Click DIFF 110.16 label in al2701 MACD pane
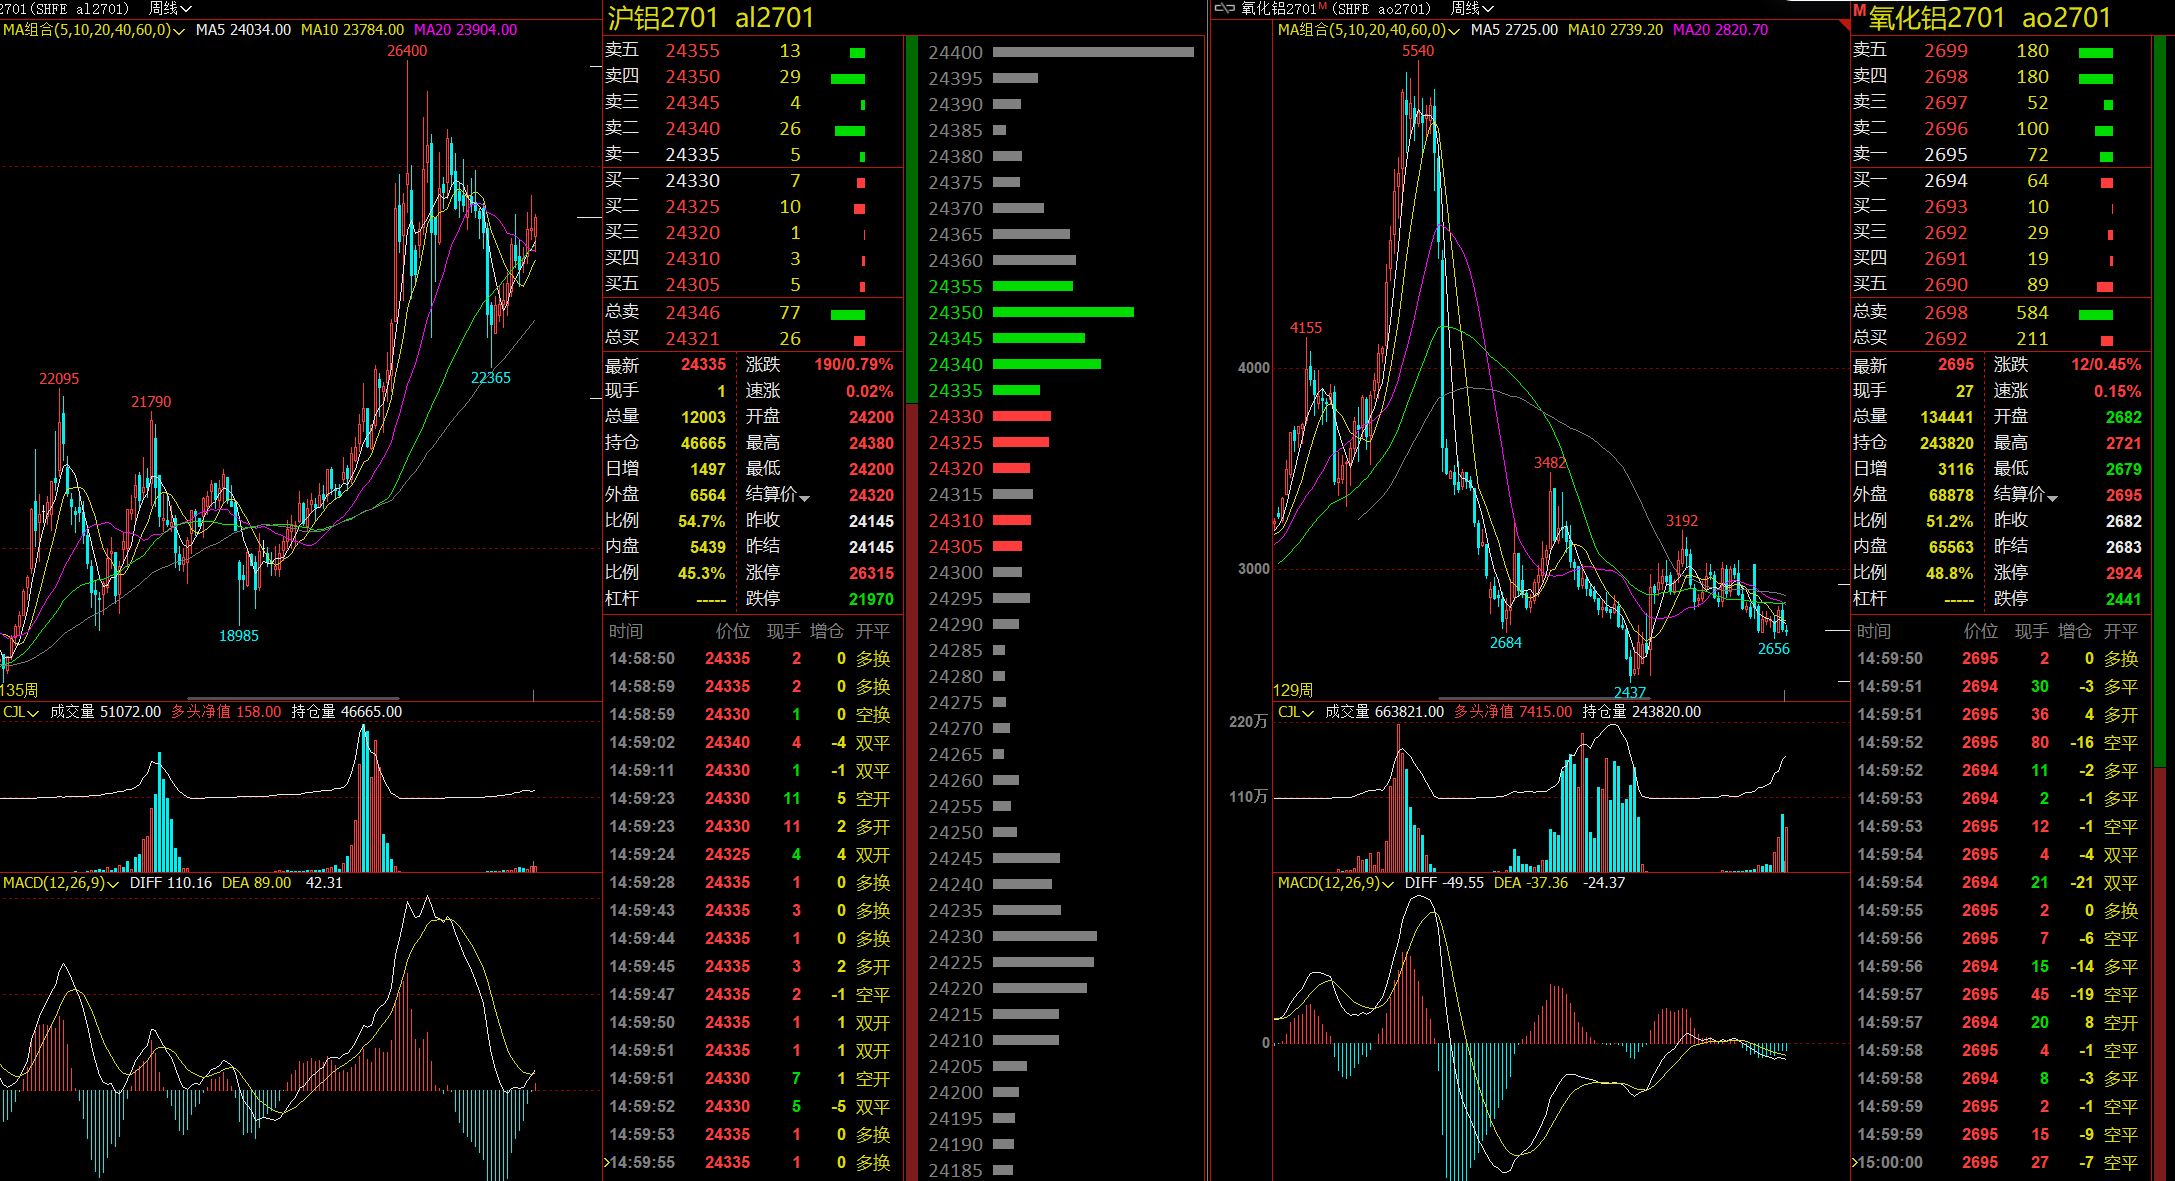 [171, 883]
